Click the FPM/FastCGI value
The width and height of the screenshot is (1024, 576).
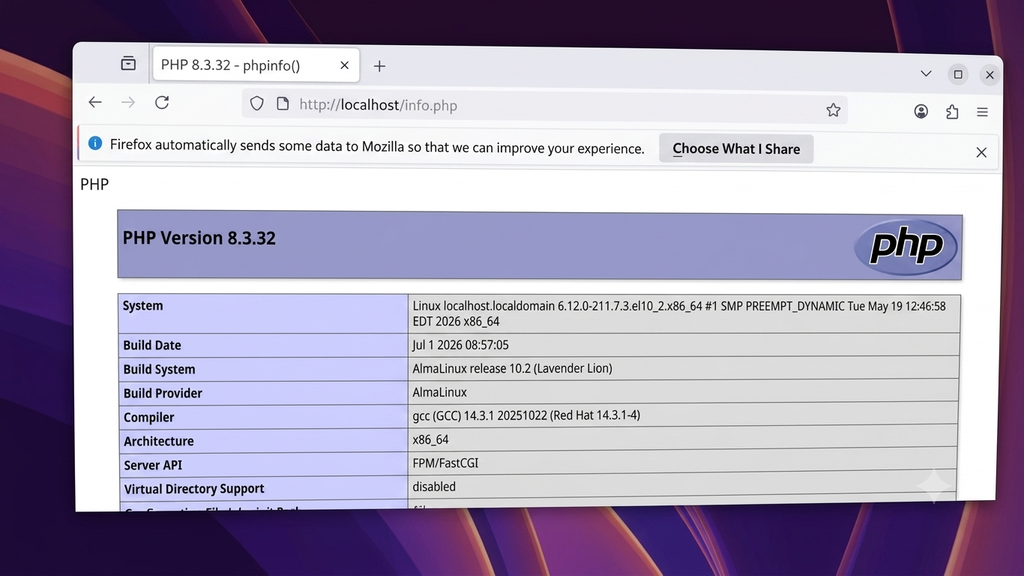click(x=445, y=463)
